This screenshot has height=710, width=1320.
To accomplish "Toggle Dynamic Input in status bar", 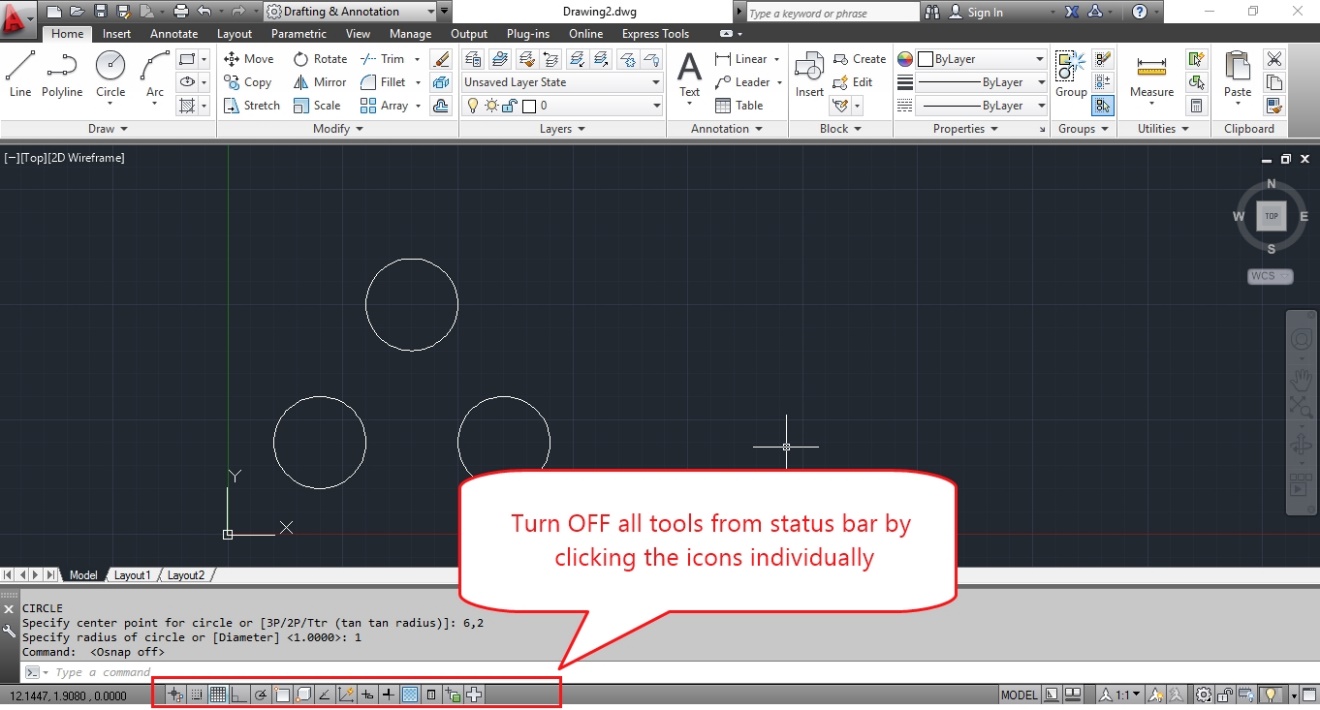I will (x=368, y=693).
